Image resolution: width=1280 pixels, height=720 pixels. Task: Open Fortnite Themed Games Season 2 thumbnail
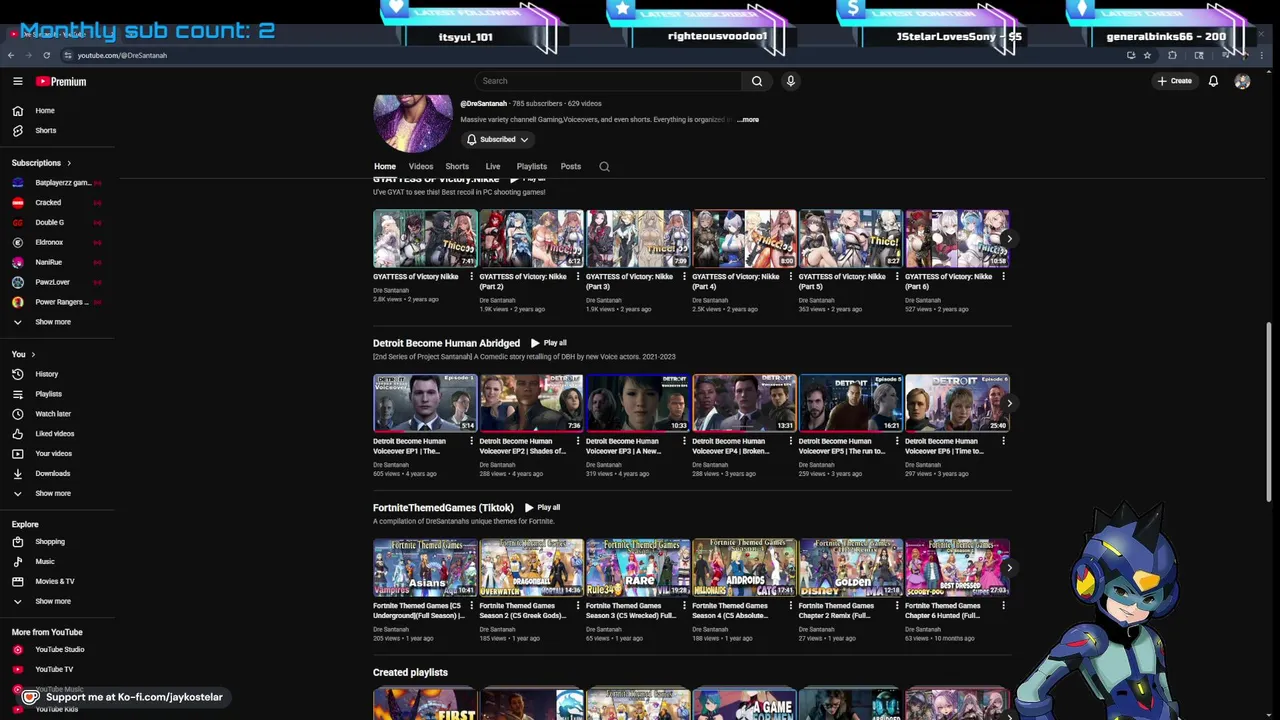[x=531, y=568]
